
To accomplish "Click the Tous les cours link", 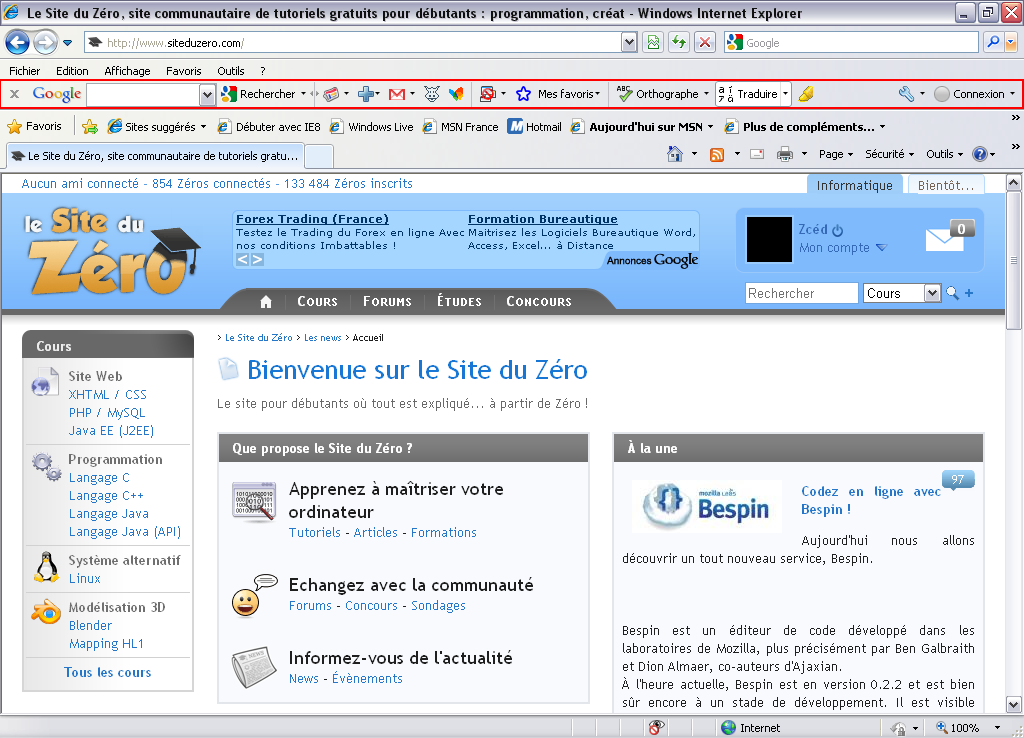I will [x=108, y=672].
